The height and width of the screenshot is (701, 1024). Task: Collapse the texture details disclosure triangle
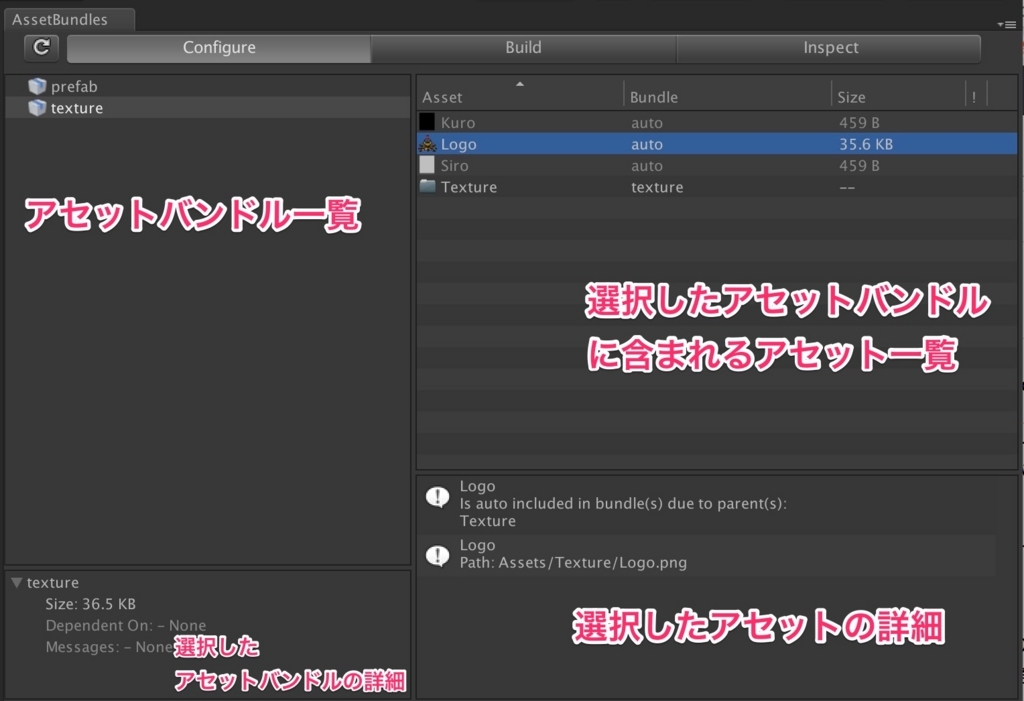[12, 581]
